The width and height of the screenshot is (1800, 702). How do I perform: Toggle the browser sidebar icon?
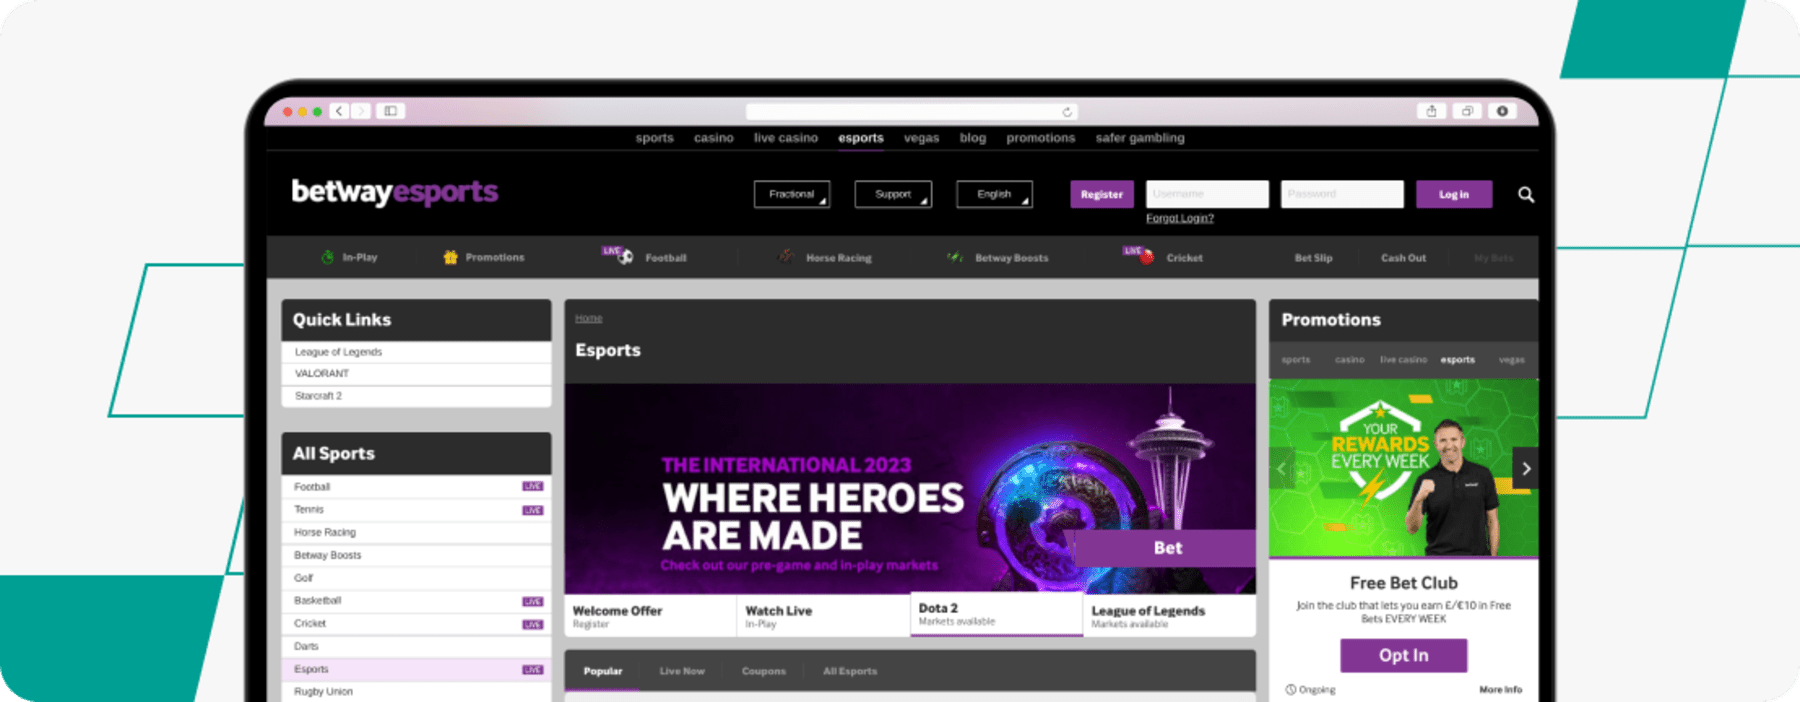(390, 111)
